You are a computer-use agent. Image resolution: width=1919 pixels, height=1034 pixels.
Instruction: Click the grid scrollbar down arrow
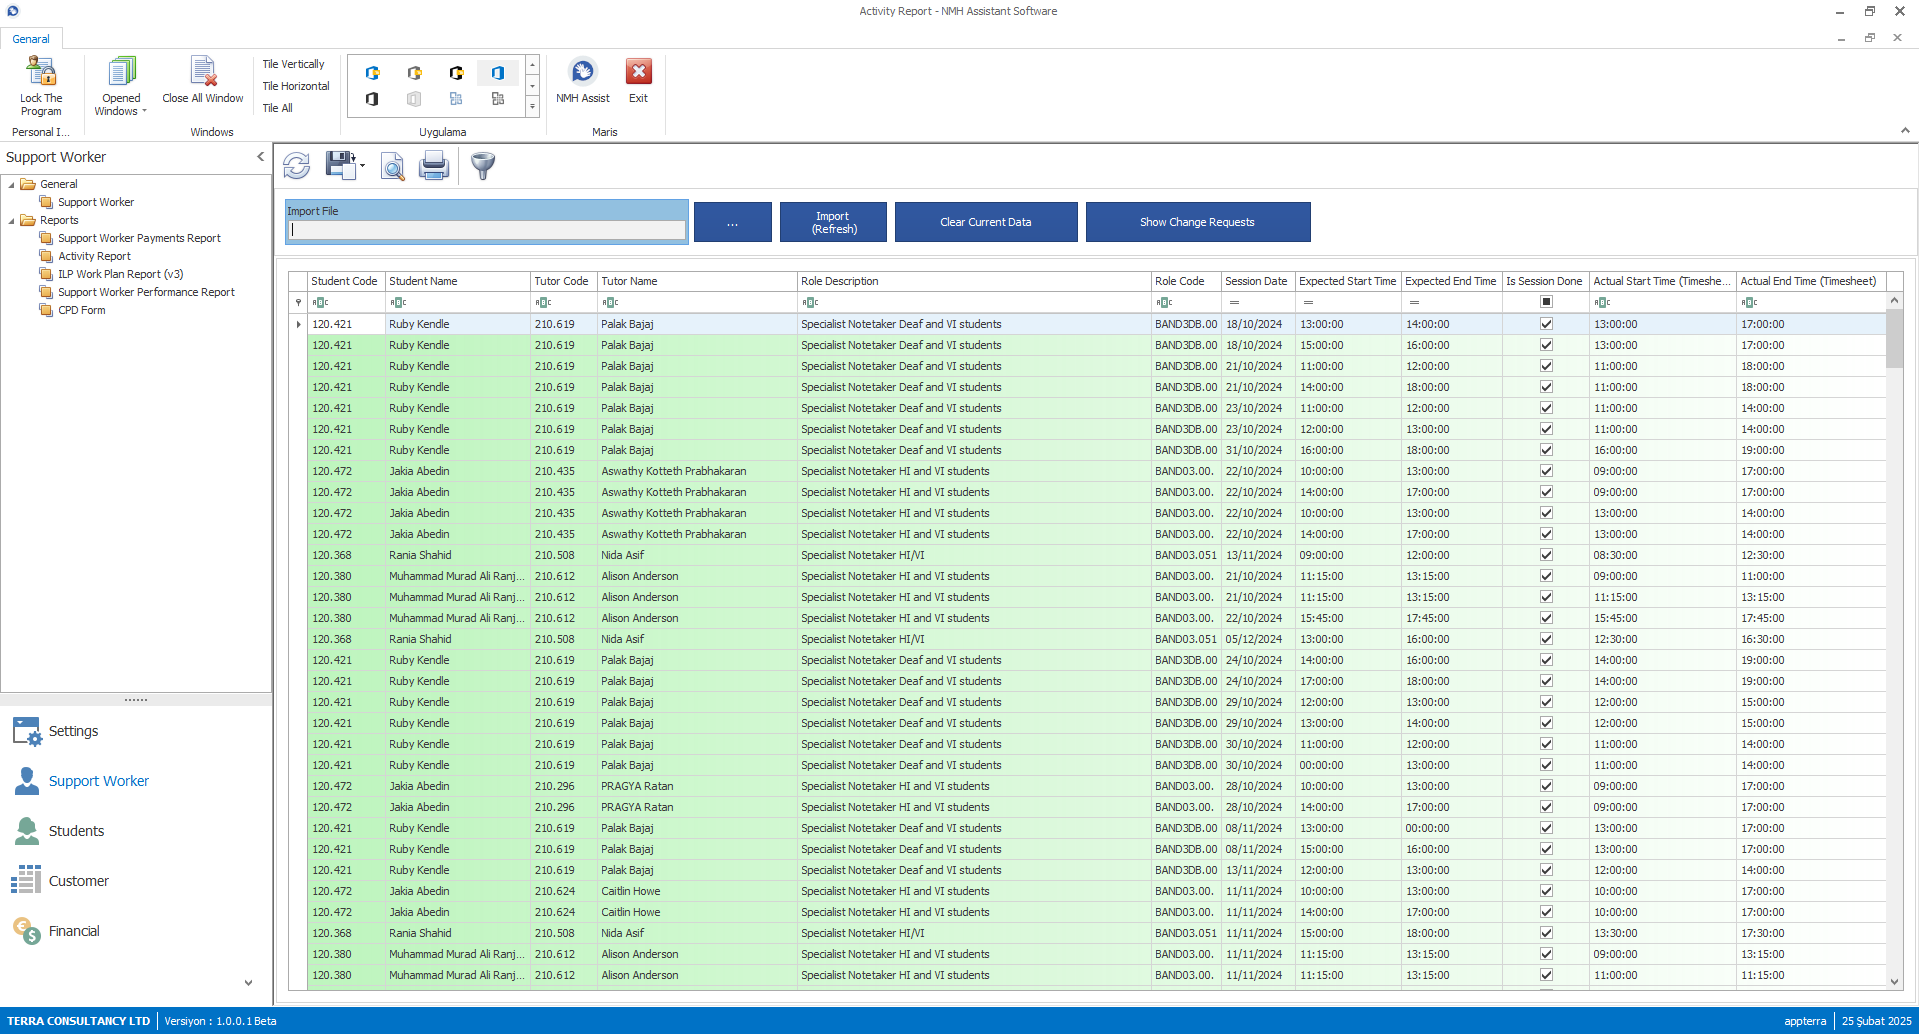[x=1894, y=982]
